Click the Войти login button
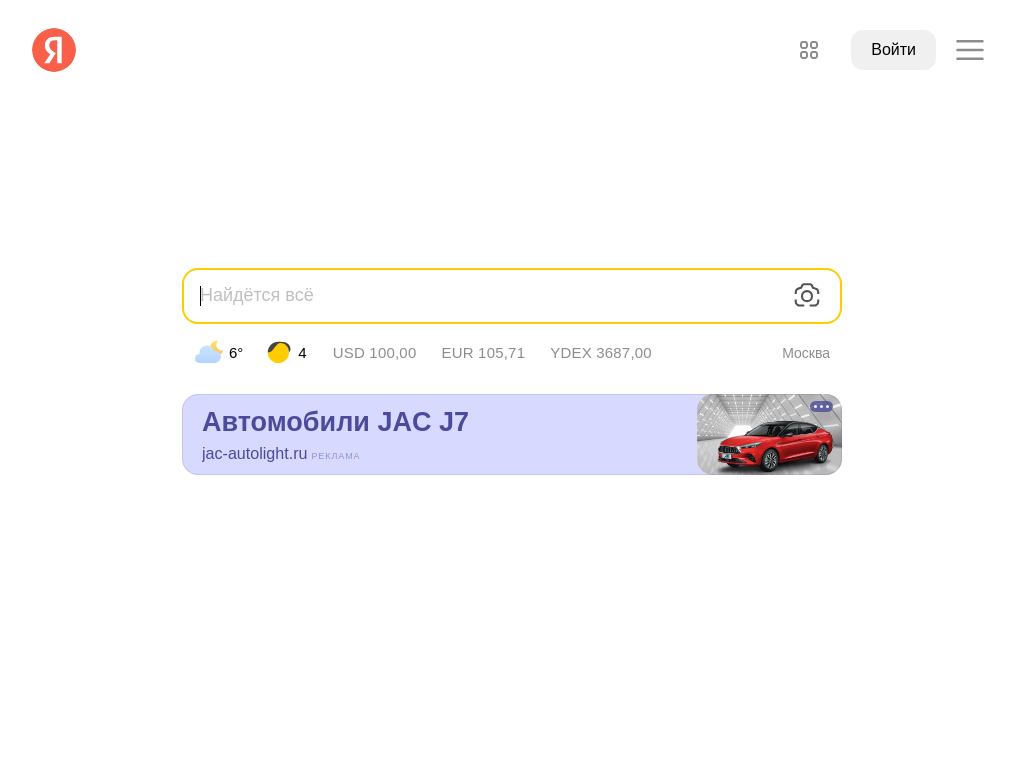The width and height of the screenshot is (1024, 768). (x=893, y=50)
